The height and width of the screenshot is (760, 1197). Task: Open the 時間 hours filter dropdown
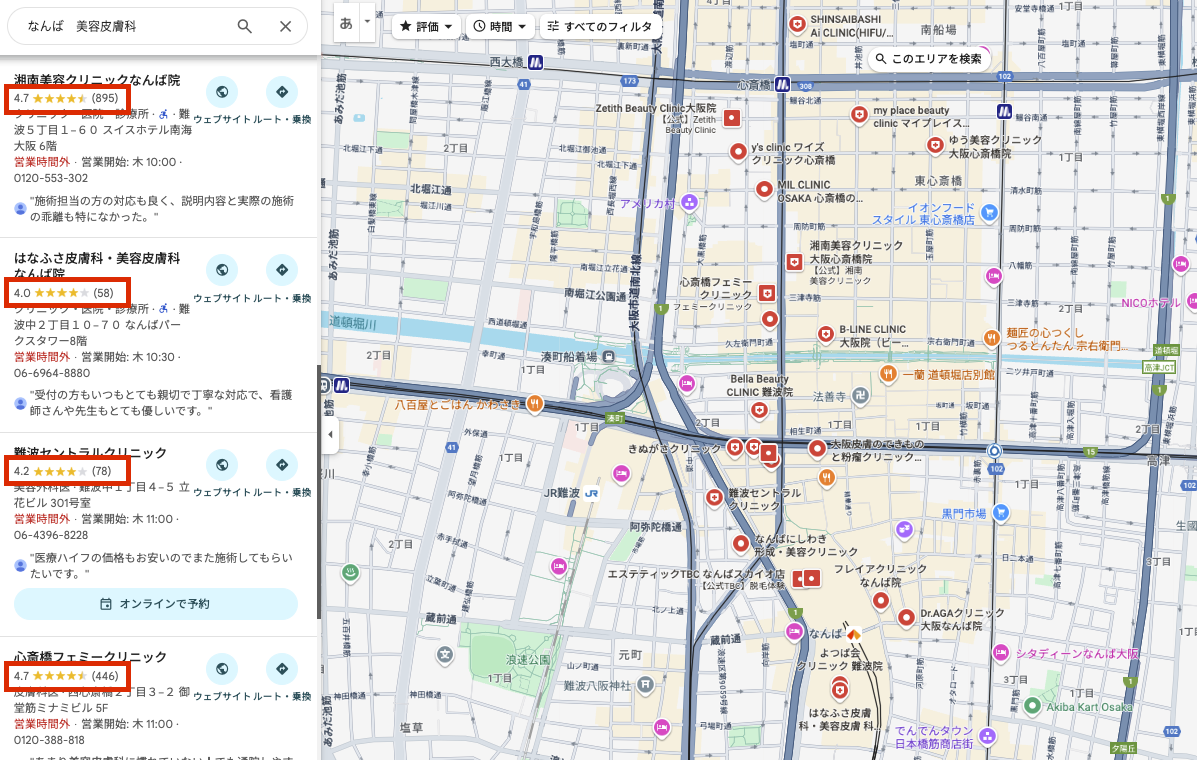(x=500, y=26)
